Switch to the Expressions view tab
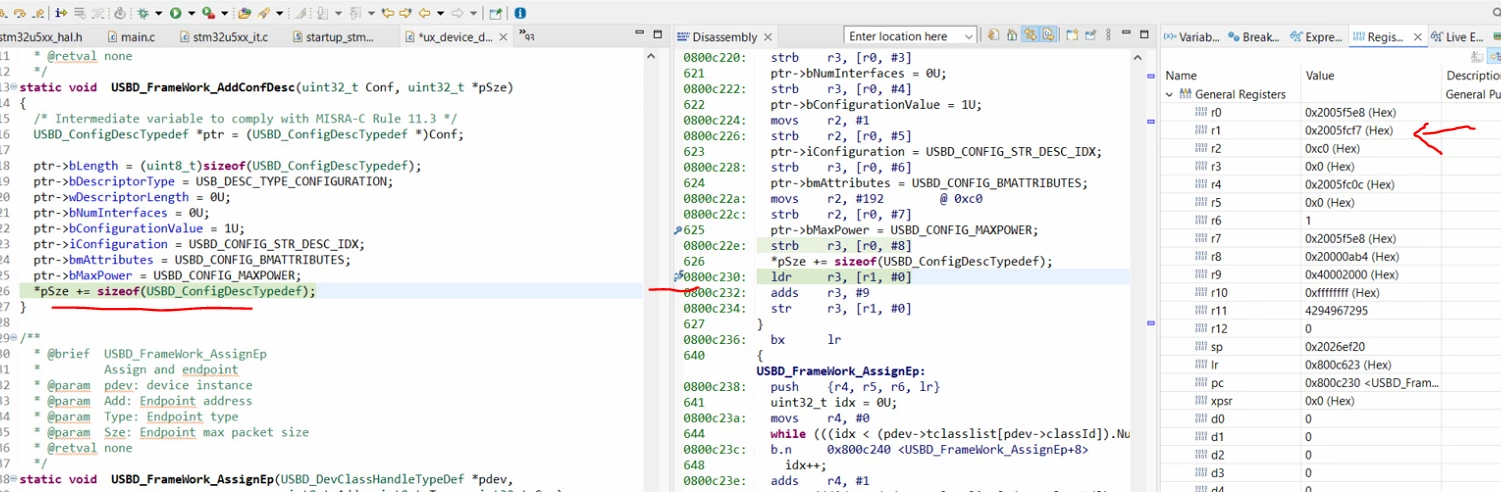Screen dimensions: 1501x492 (1315, 37)
